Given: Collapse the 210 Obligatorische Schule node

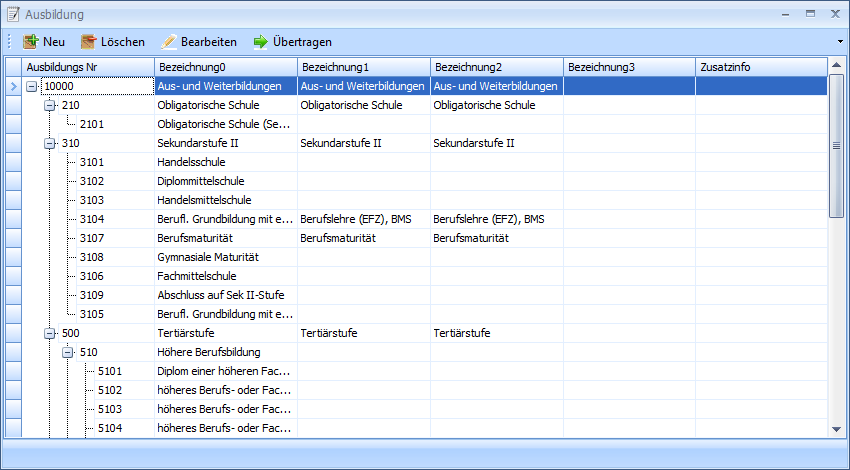Looking at the screenshot, I should tap(50, 105).
